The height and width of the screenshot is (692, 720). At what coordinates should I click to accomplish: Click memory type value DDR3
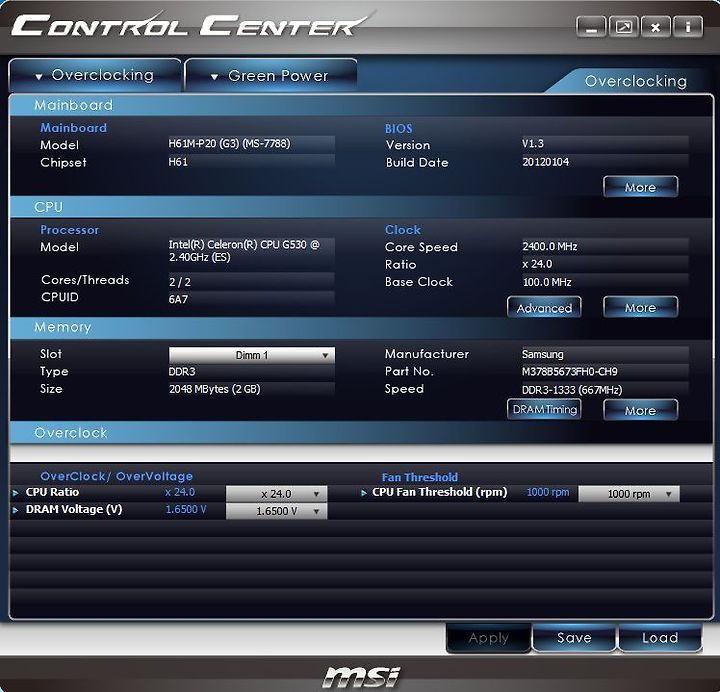[x=182, y=371]
